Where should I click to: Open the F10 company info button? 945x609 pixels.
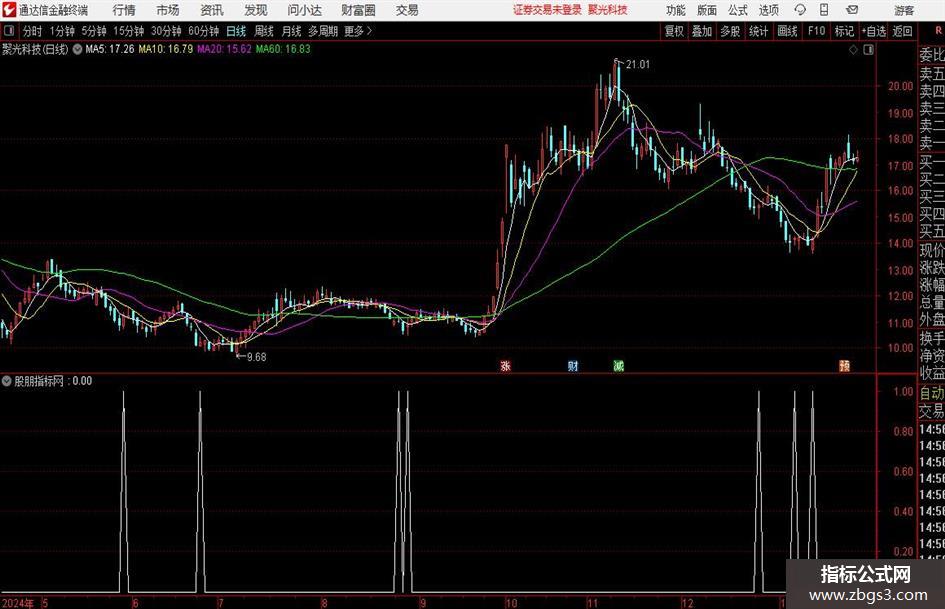pyautogui.click(x=816, y=31)
